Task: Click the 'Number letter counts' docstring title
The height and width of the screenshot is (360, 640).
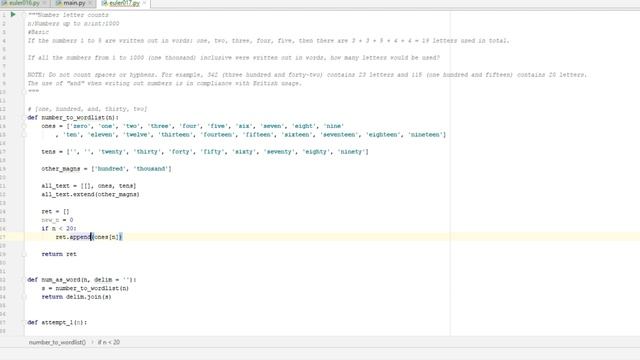Action: 73,15
